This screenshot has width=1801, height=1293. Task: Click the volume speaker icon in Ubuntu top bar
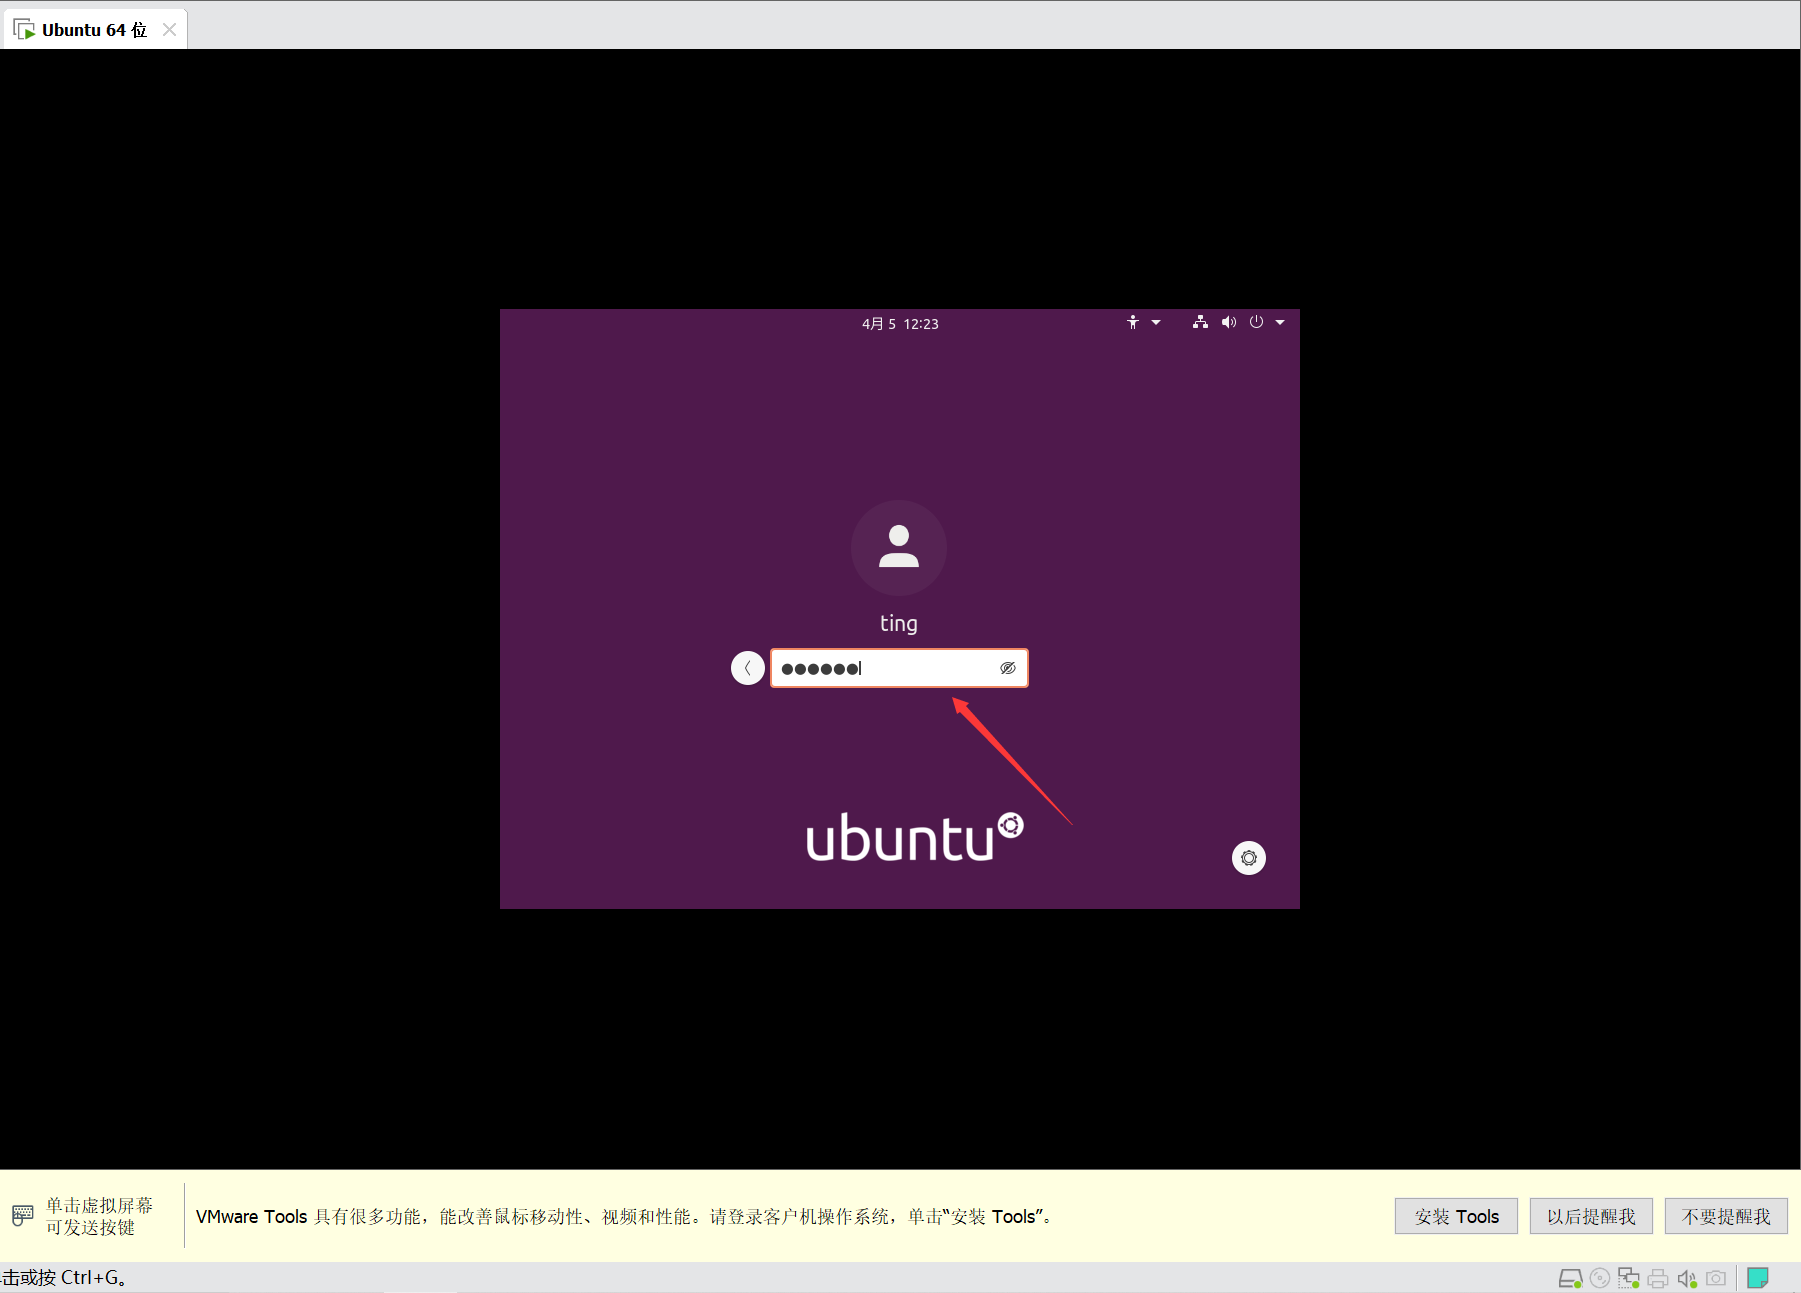coord(1228,322)
